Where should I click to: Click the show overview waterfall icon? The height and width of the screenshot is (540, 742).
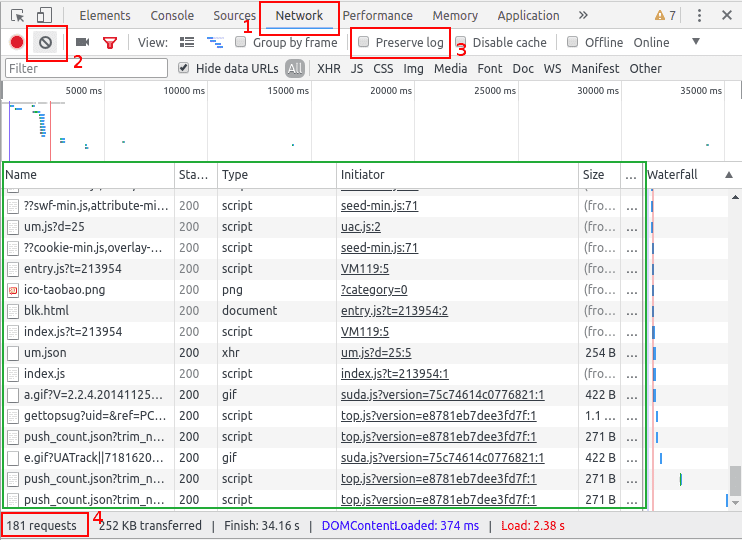215,42
